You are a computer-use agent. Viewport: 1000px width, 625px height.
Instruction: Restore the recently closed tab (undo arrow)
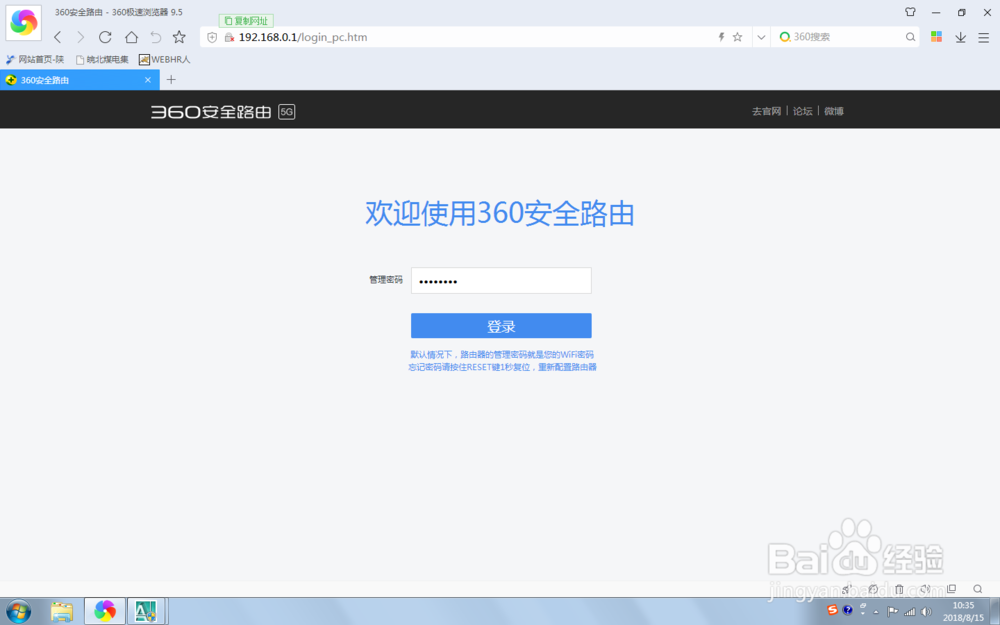pos(156,37)
